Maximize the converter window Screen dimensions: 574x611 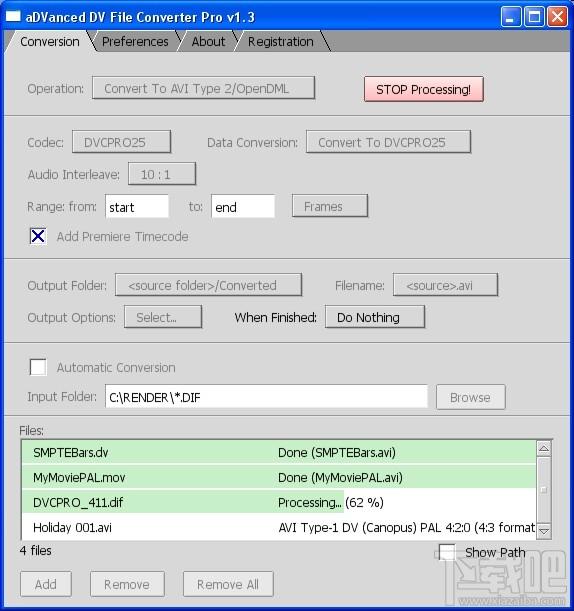click(534, 16)
